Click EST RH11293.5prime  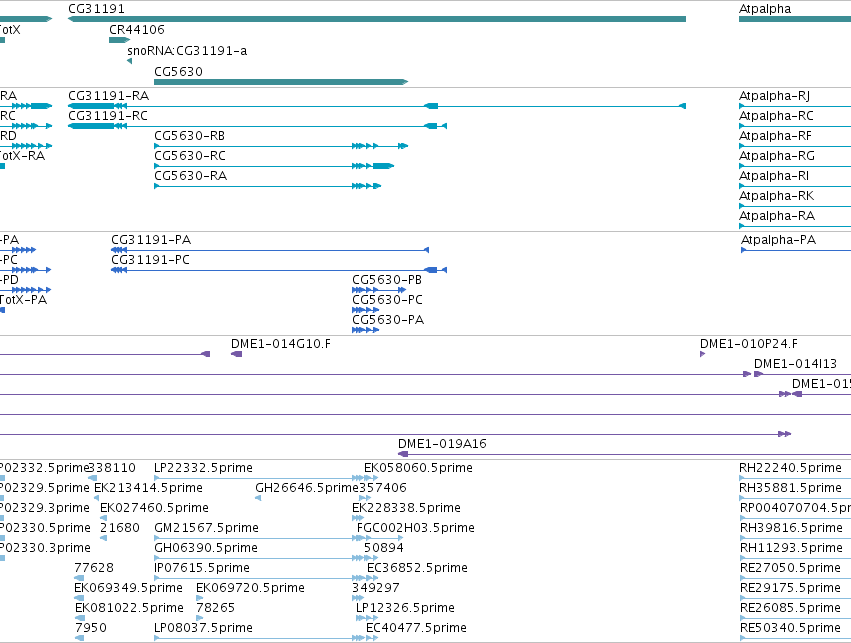pos(791,549)
